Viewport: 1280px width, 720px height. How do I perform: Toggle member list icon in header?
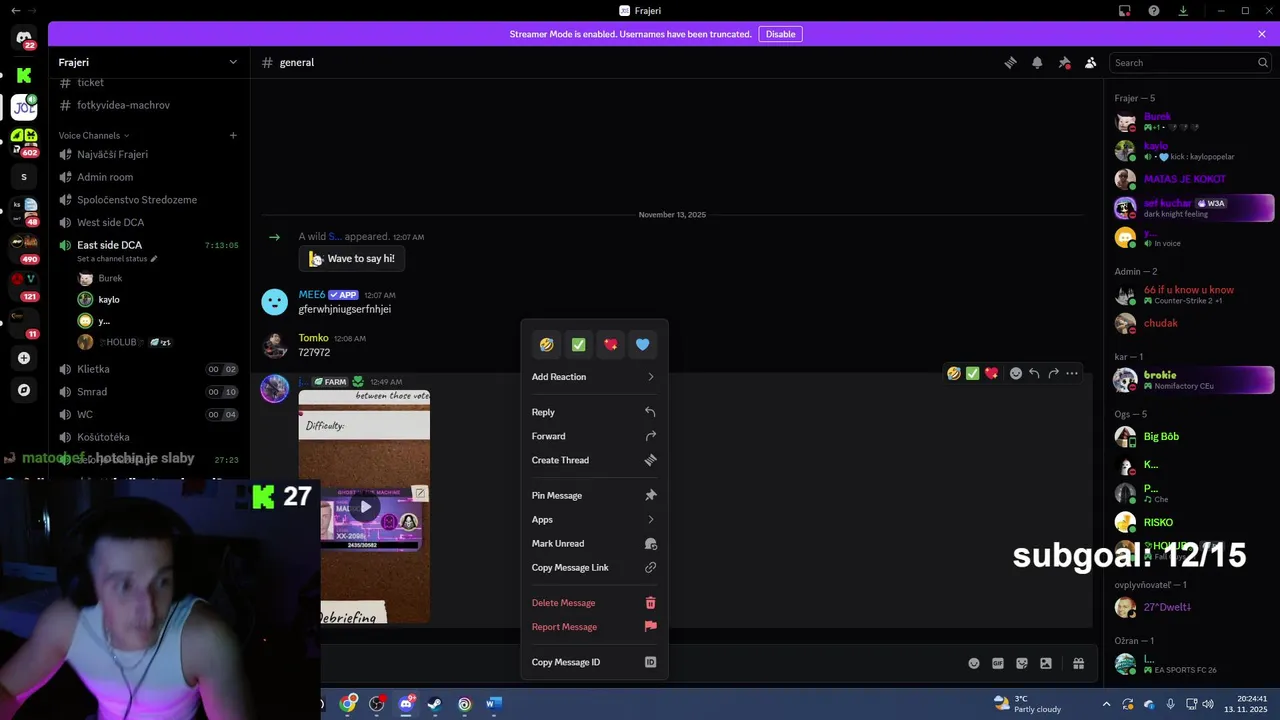1091,62
